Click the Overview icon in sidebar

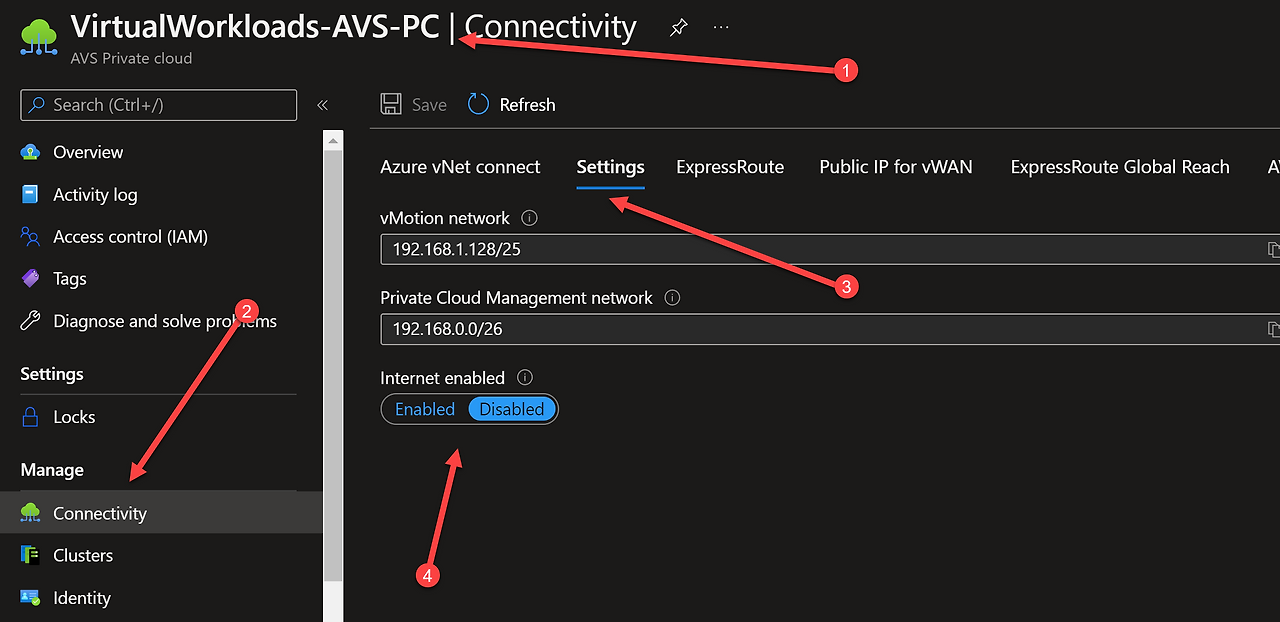pyautogui.click(x=31, y=152)
